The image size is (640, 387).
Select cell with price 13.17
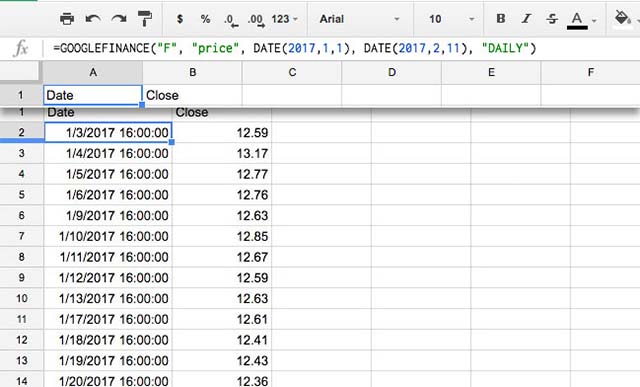pos(222,153)
